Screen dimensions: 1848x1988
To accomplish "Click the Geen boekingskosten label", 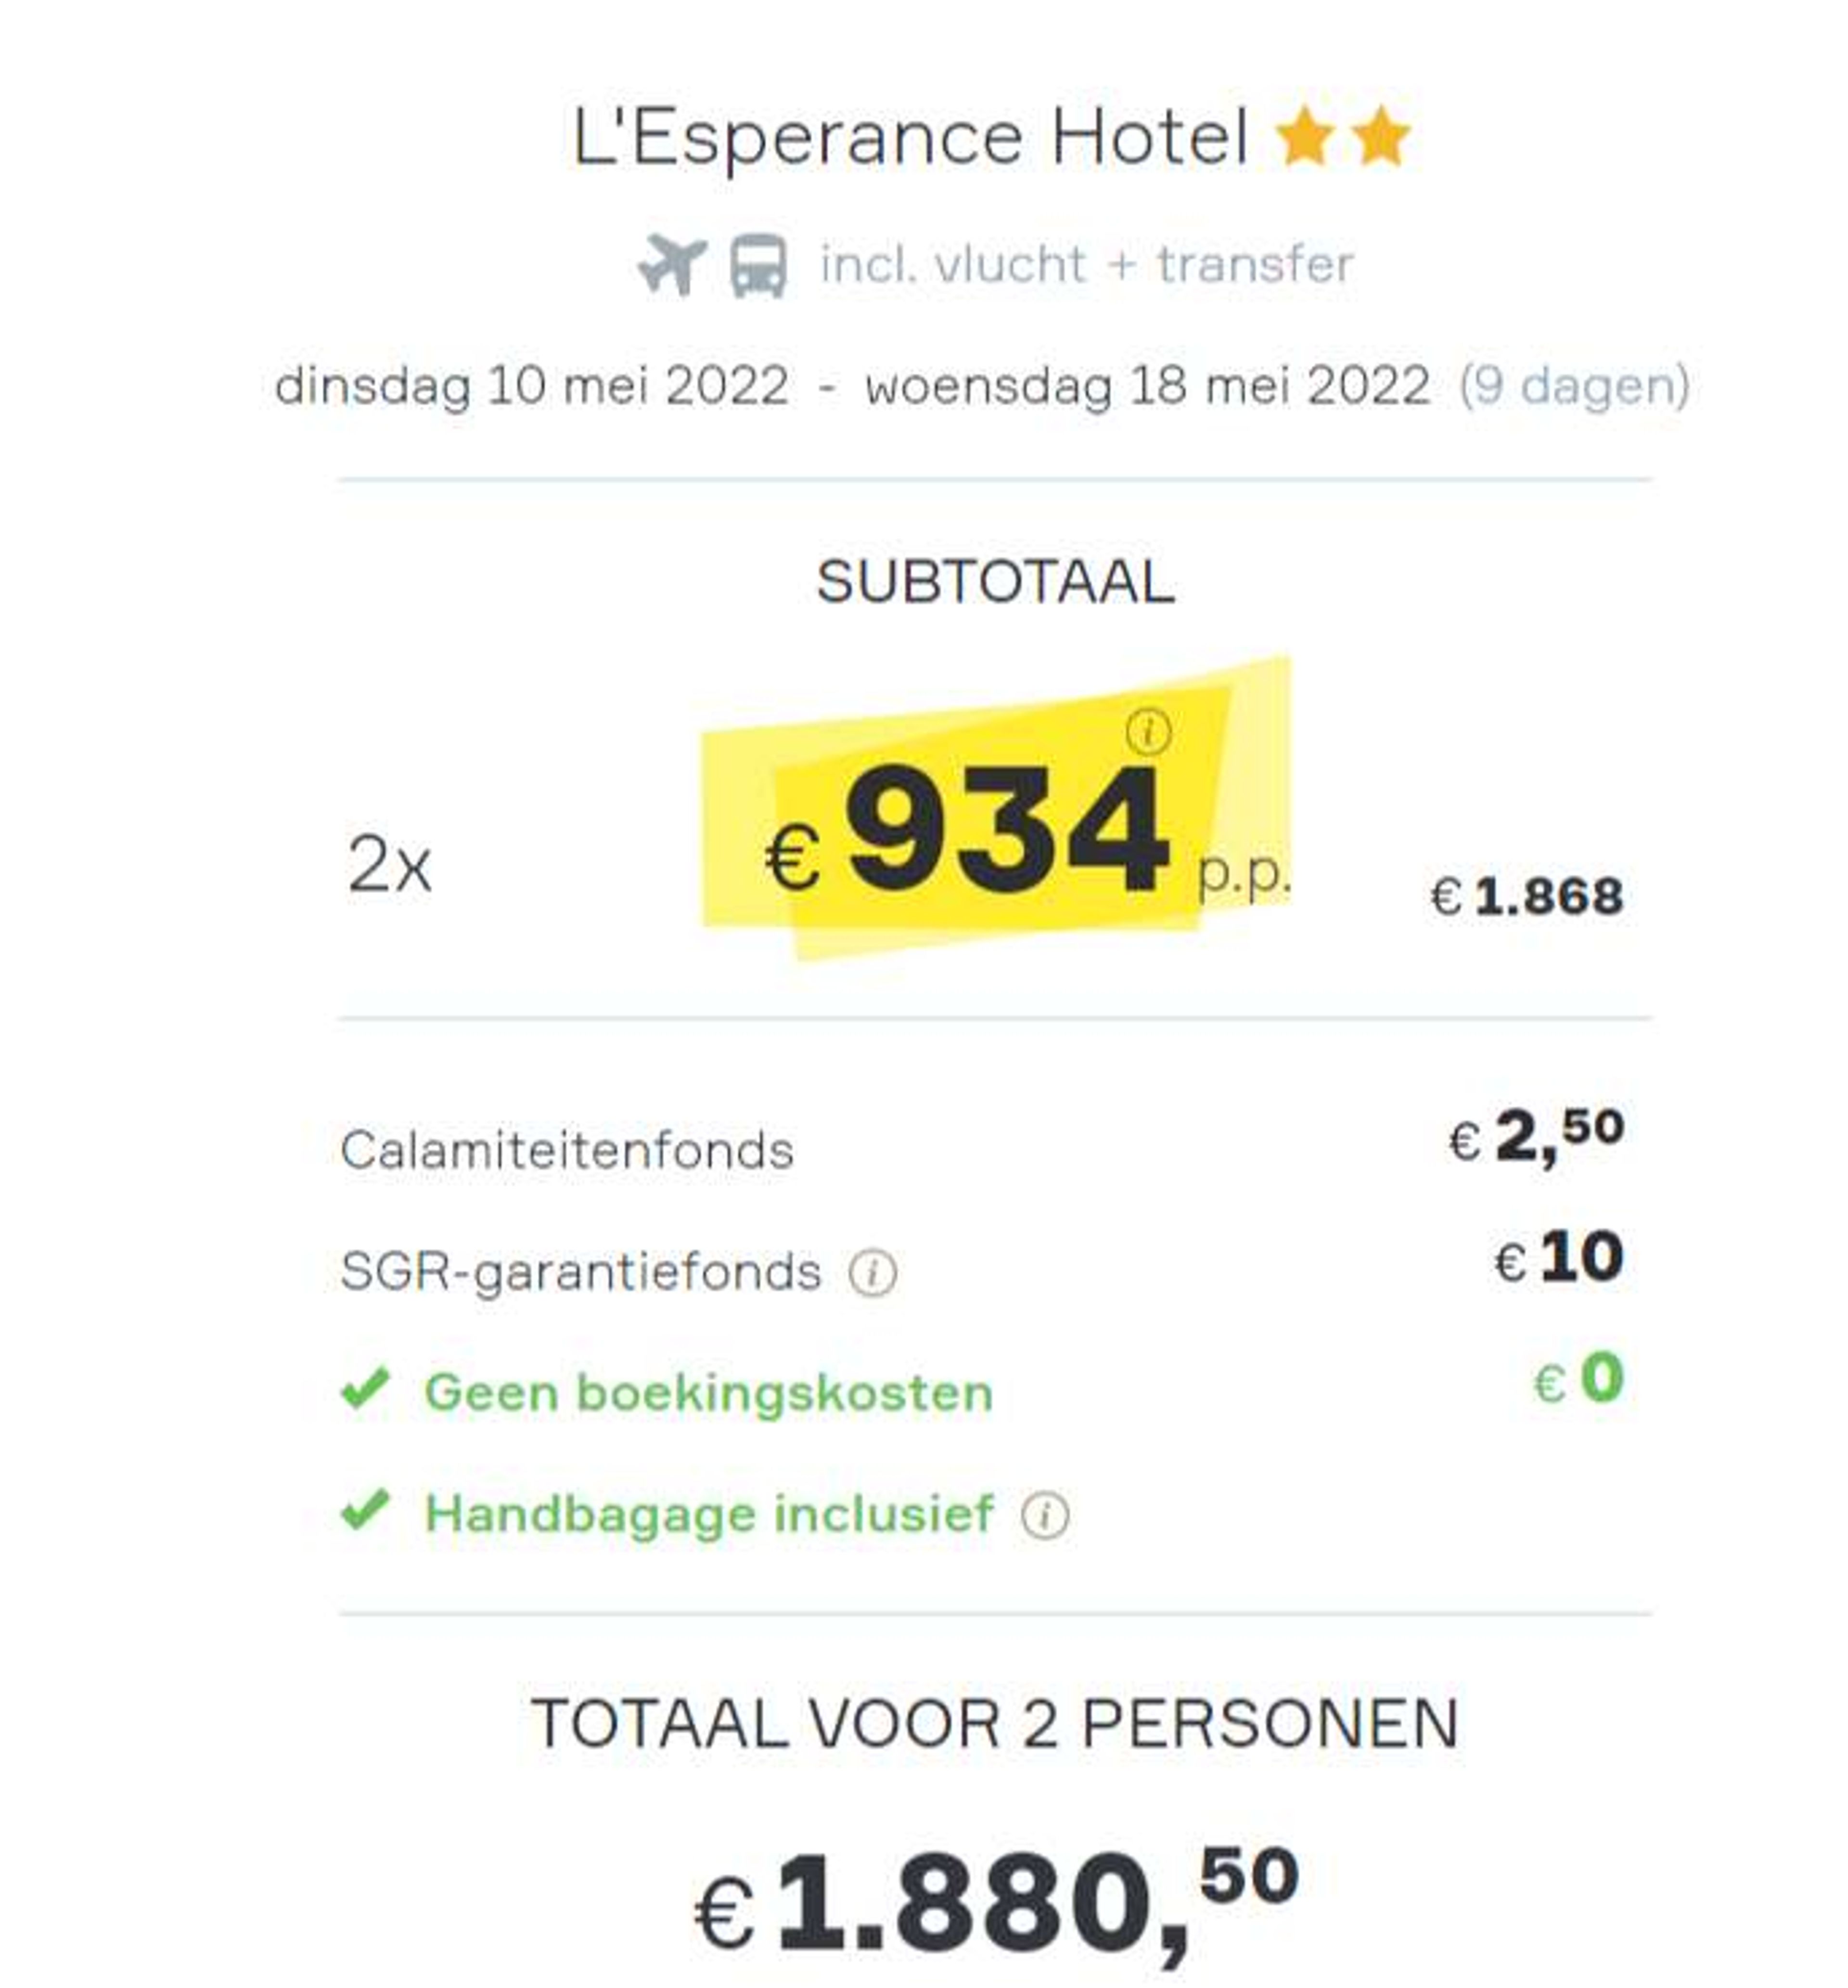I will click(x=709, y=1392).
